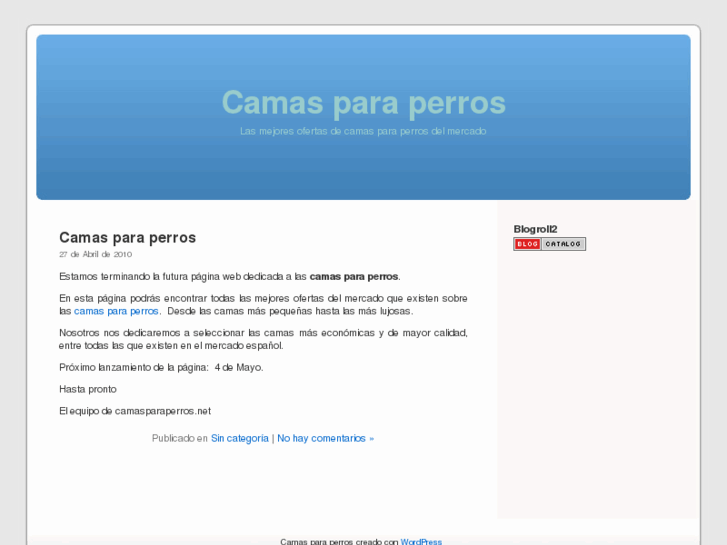Open the 'Camas para perros' header title
The height and width of the screenshot is (545, 727).
point(364,103)
